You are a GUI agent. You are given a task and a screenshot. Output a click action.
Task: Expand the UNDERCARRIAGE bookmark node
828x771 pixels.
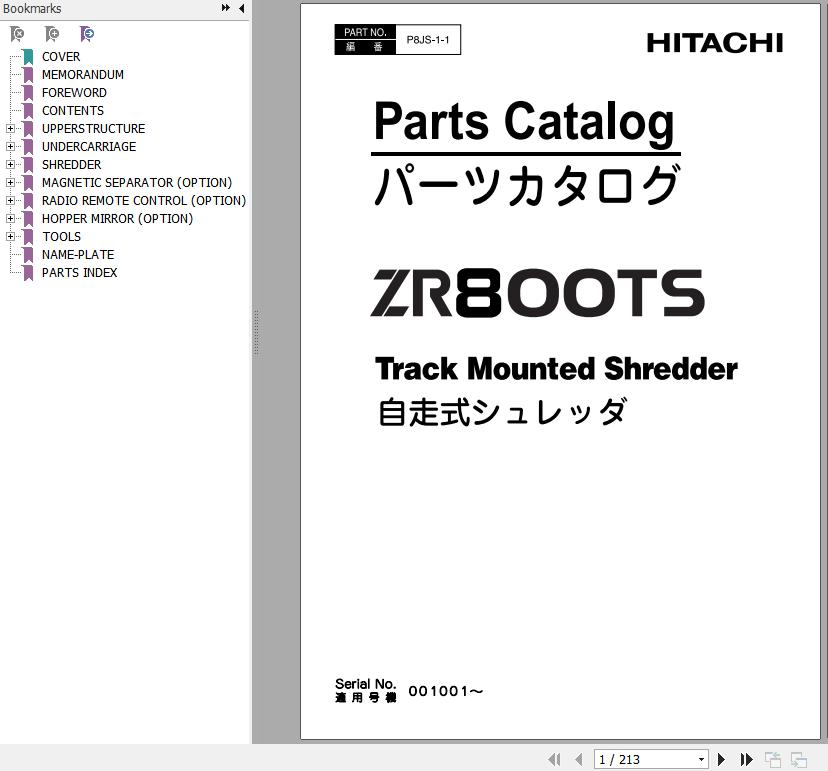10,147
